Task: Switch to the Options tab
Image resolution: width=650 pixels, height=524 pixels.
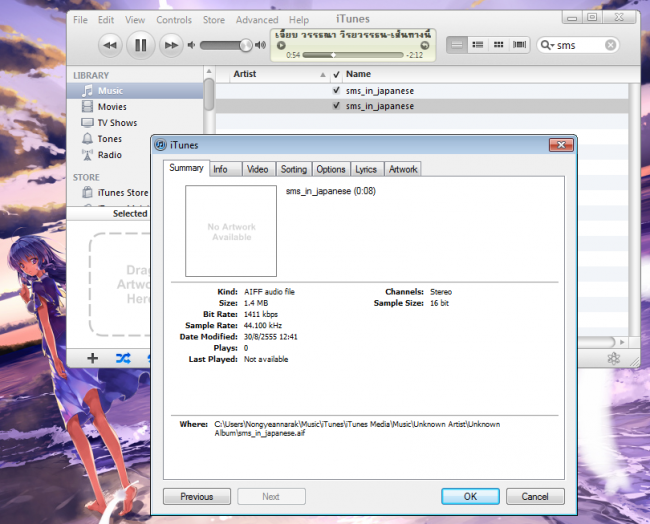Action: click(331, 169)
